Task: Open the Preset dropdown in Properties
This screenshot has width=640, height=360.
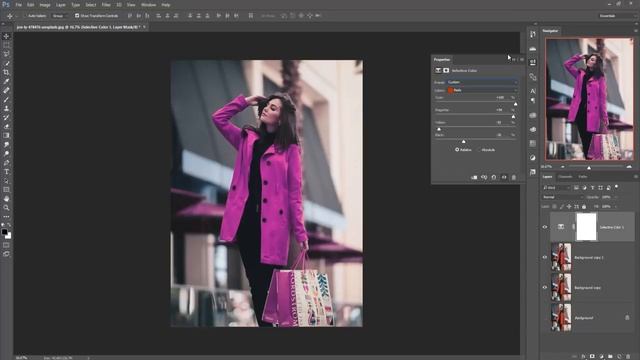Action: point(482,82)
